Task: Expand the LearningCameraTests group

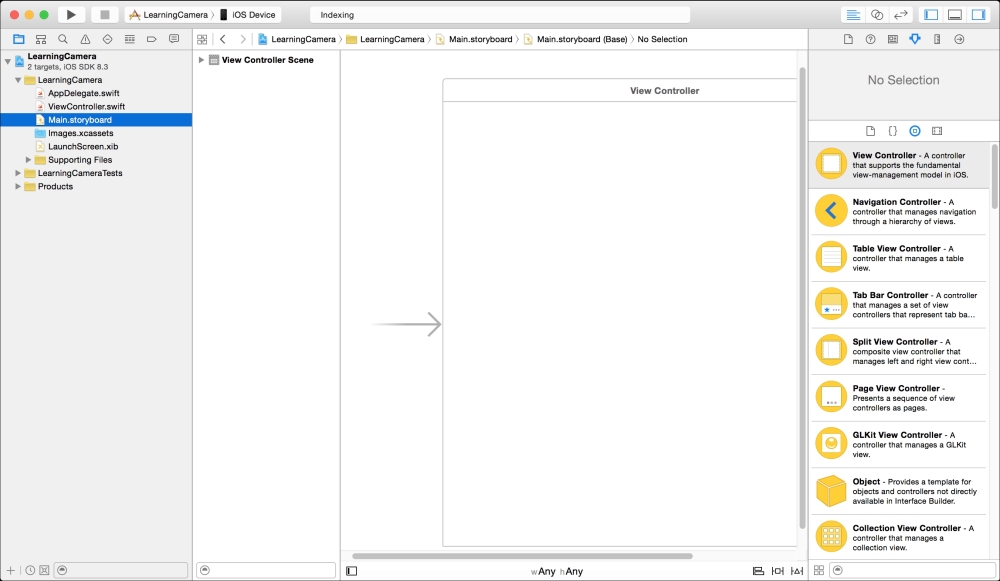Action: pos(18,173)
